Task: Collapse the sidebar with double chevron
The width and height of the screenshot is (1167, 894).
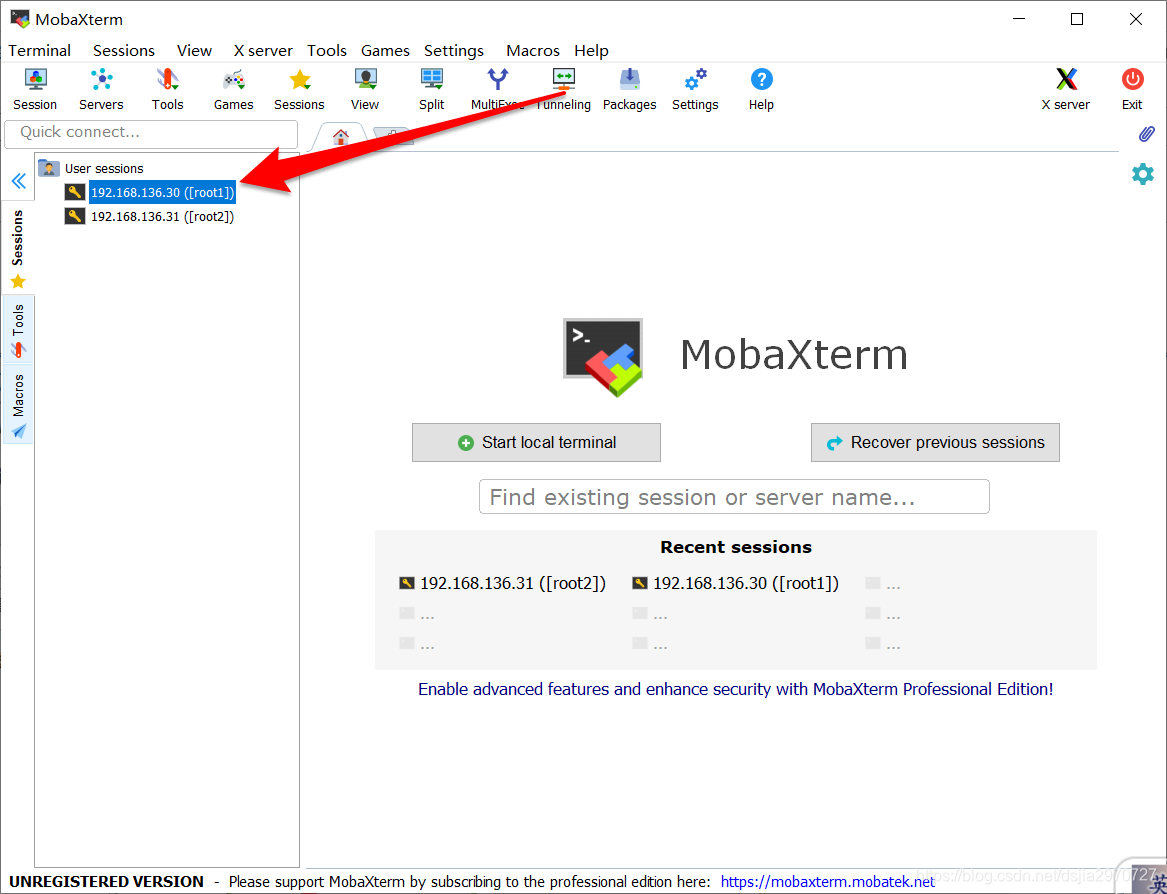Action: pos(19,181)
